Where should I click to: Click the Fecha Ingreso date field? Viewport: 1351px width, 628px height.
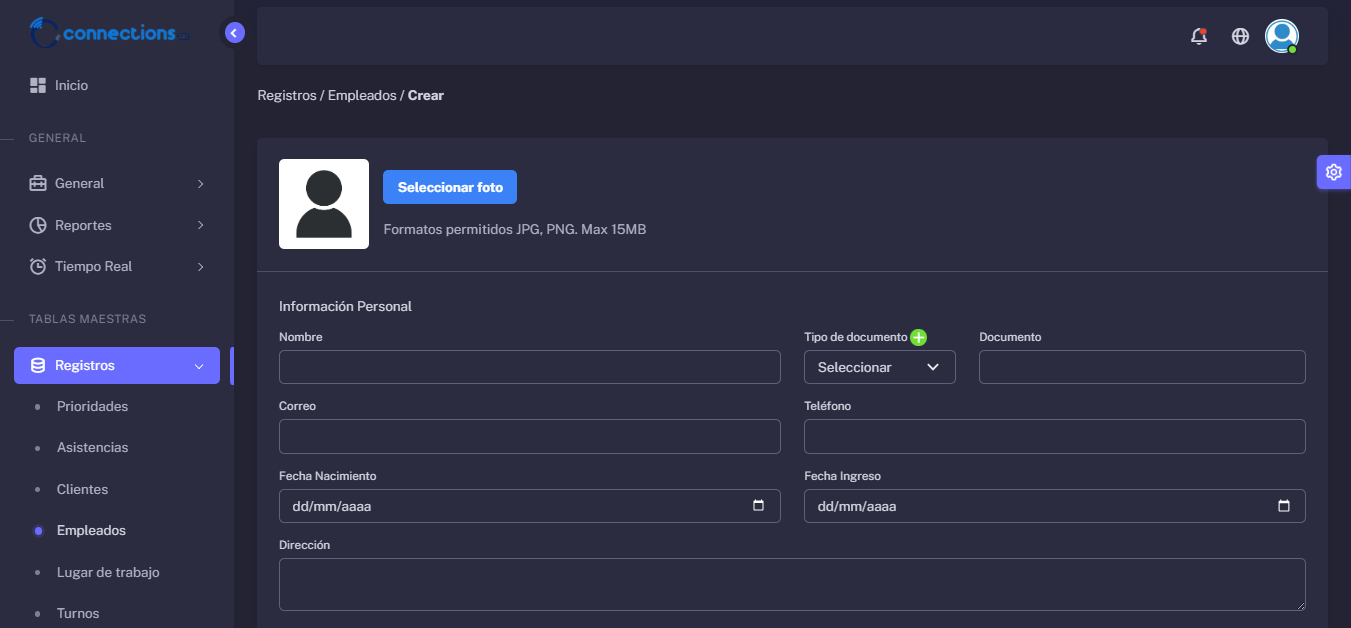(1055, 506)
